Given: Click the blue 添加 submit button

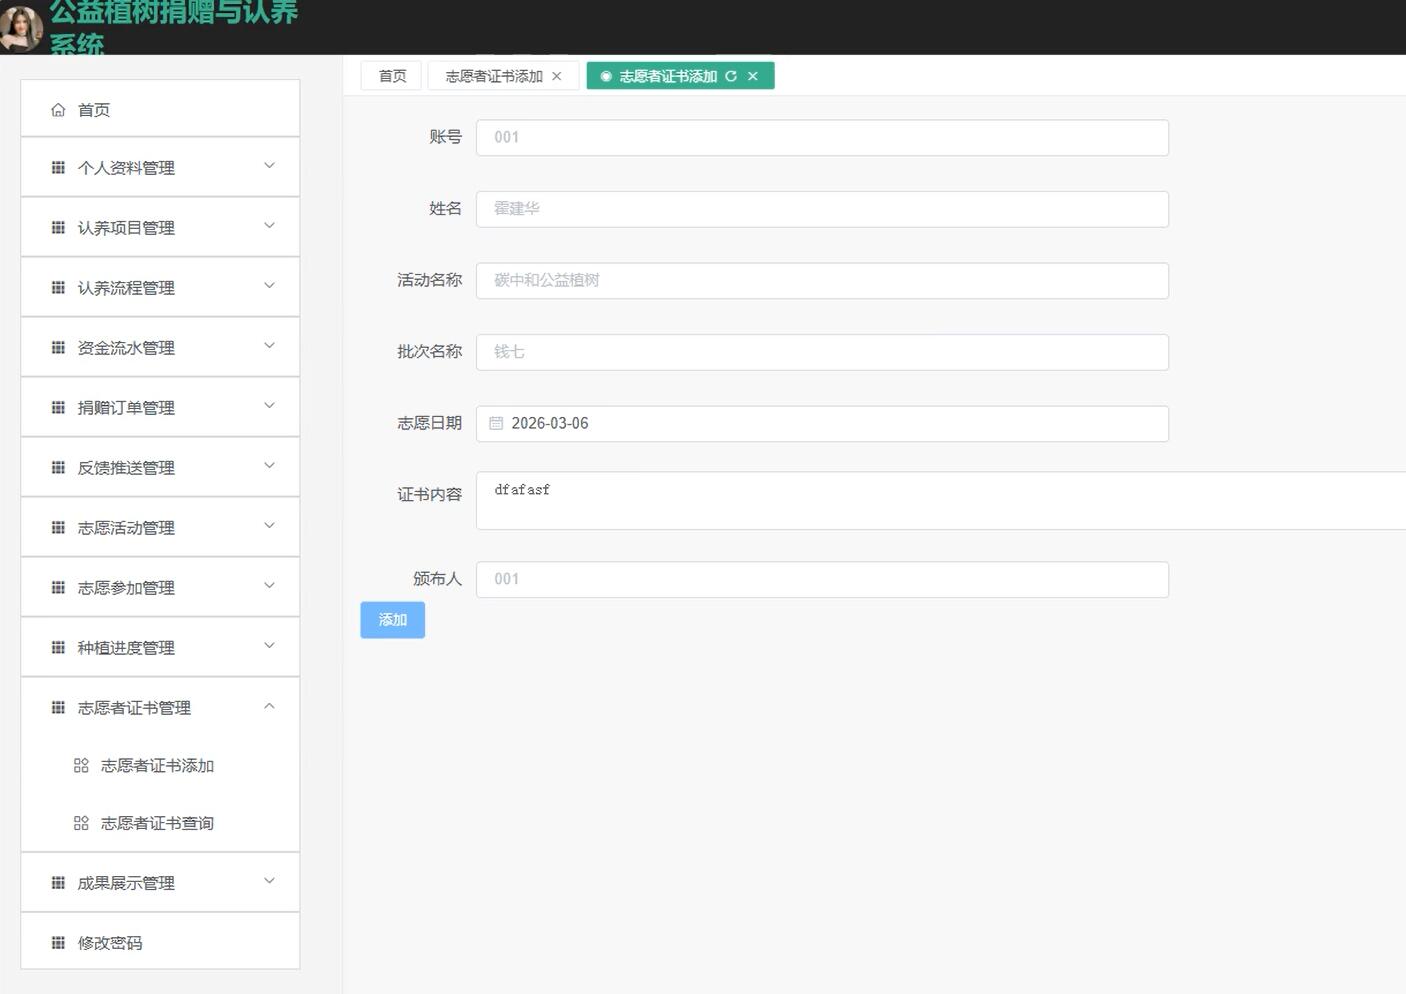Looking at the screenshot, I should click(x=392, y=620).
